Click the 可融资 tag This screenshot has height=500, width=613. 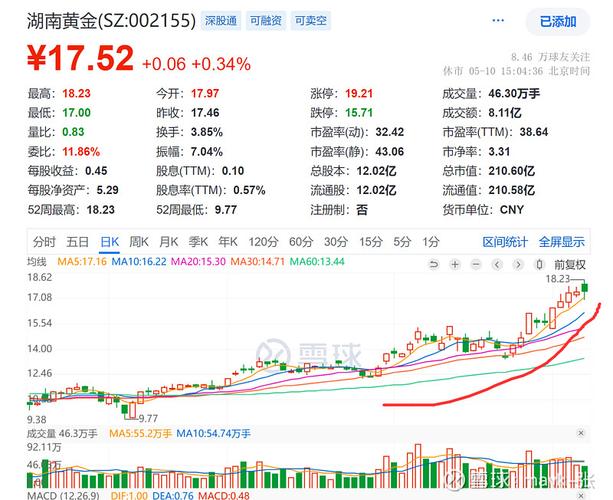point(266,21)
